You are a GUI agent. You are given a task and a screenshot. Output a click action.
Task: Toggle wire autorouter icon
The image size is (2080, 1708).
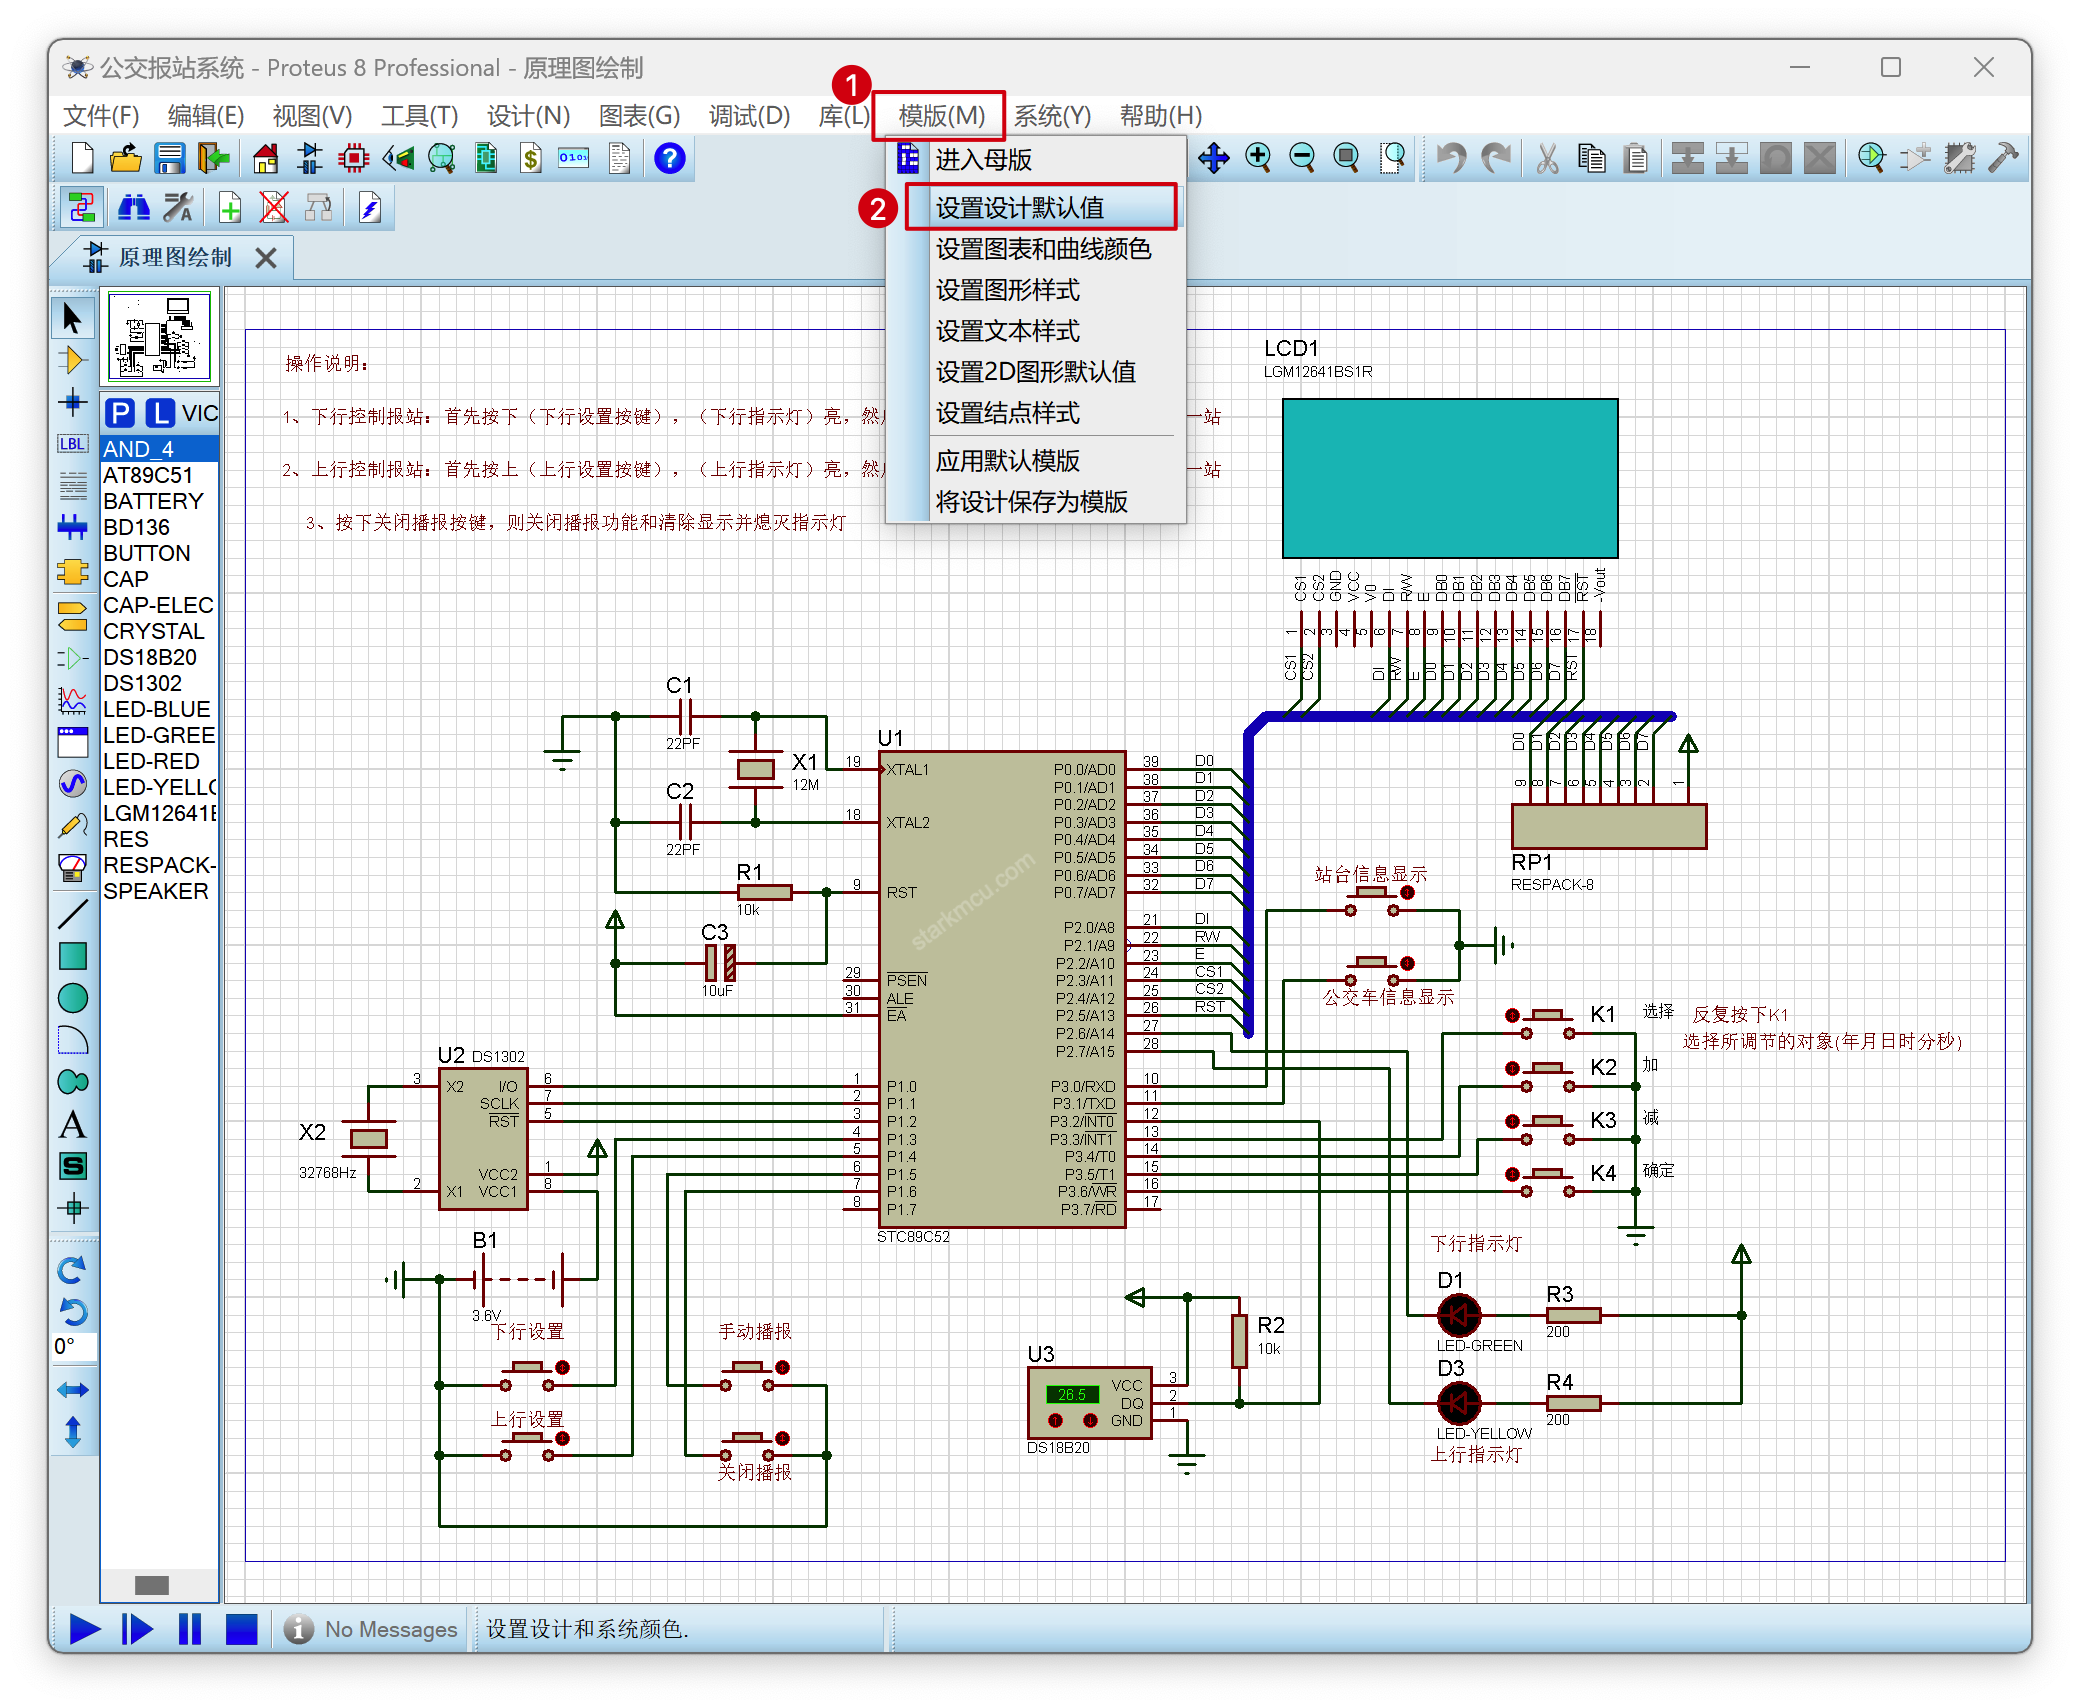tap(82, 208)
